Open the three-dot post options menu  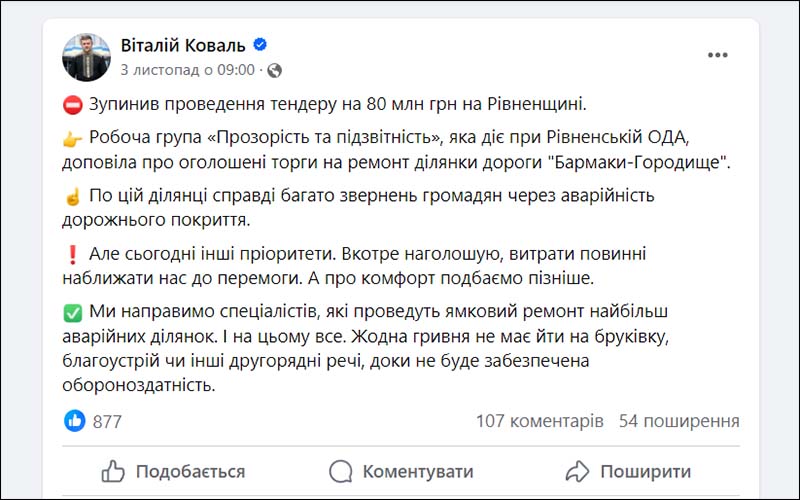click(x=717, y=55)
